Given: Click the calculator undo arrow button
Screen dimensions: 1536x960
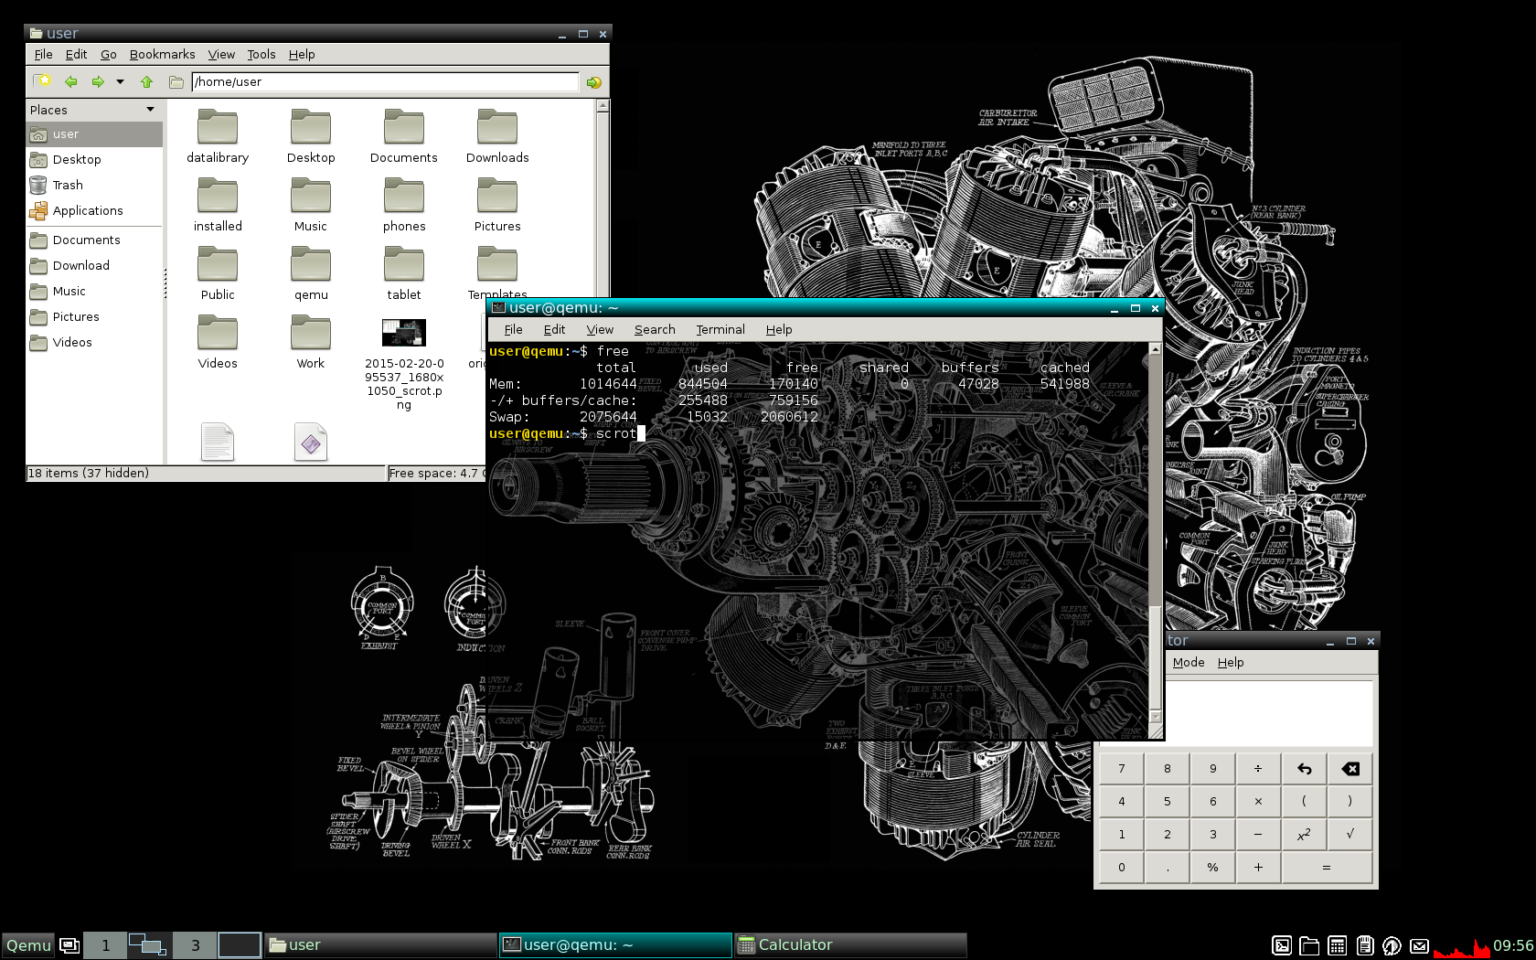Looking at the screenshot, I should click(1304, 769).
